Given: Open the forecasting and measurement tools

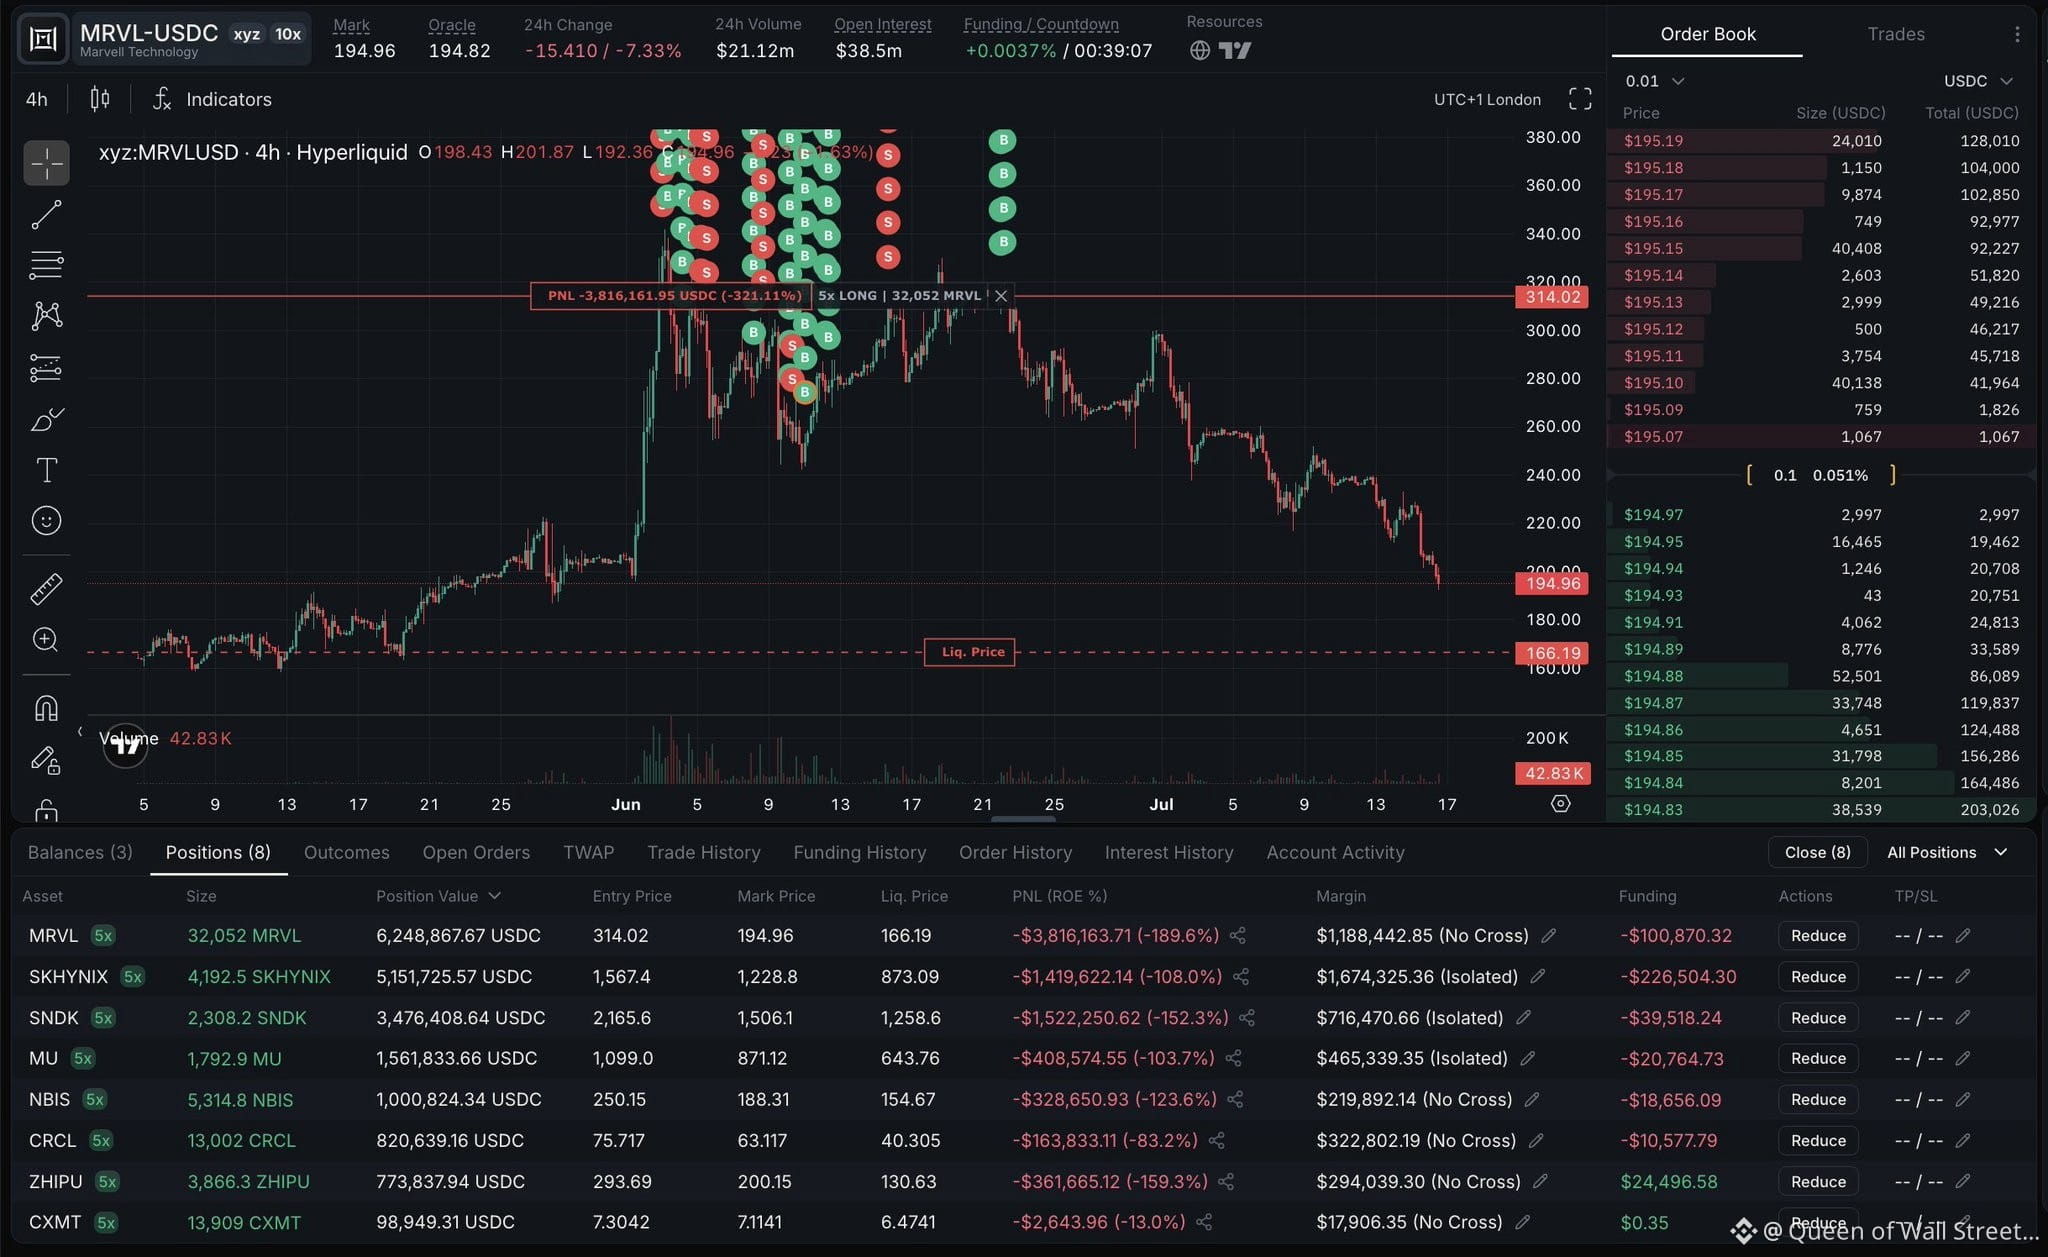Looking at the screenshot, I should (46, 368).
